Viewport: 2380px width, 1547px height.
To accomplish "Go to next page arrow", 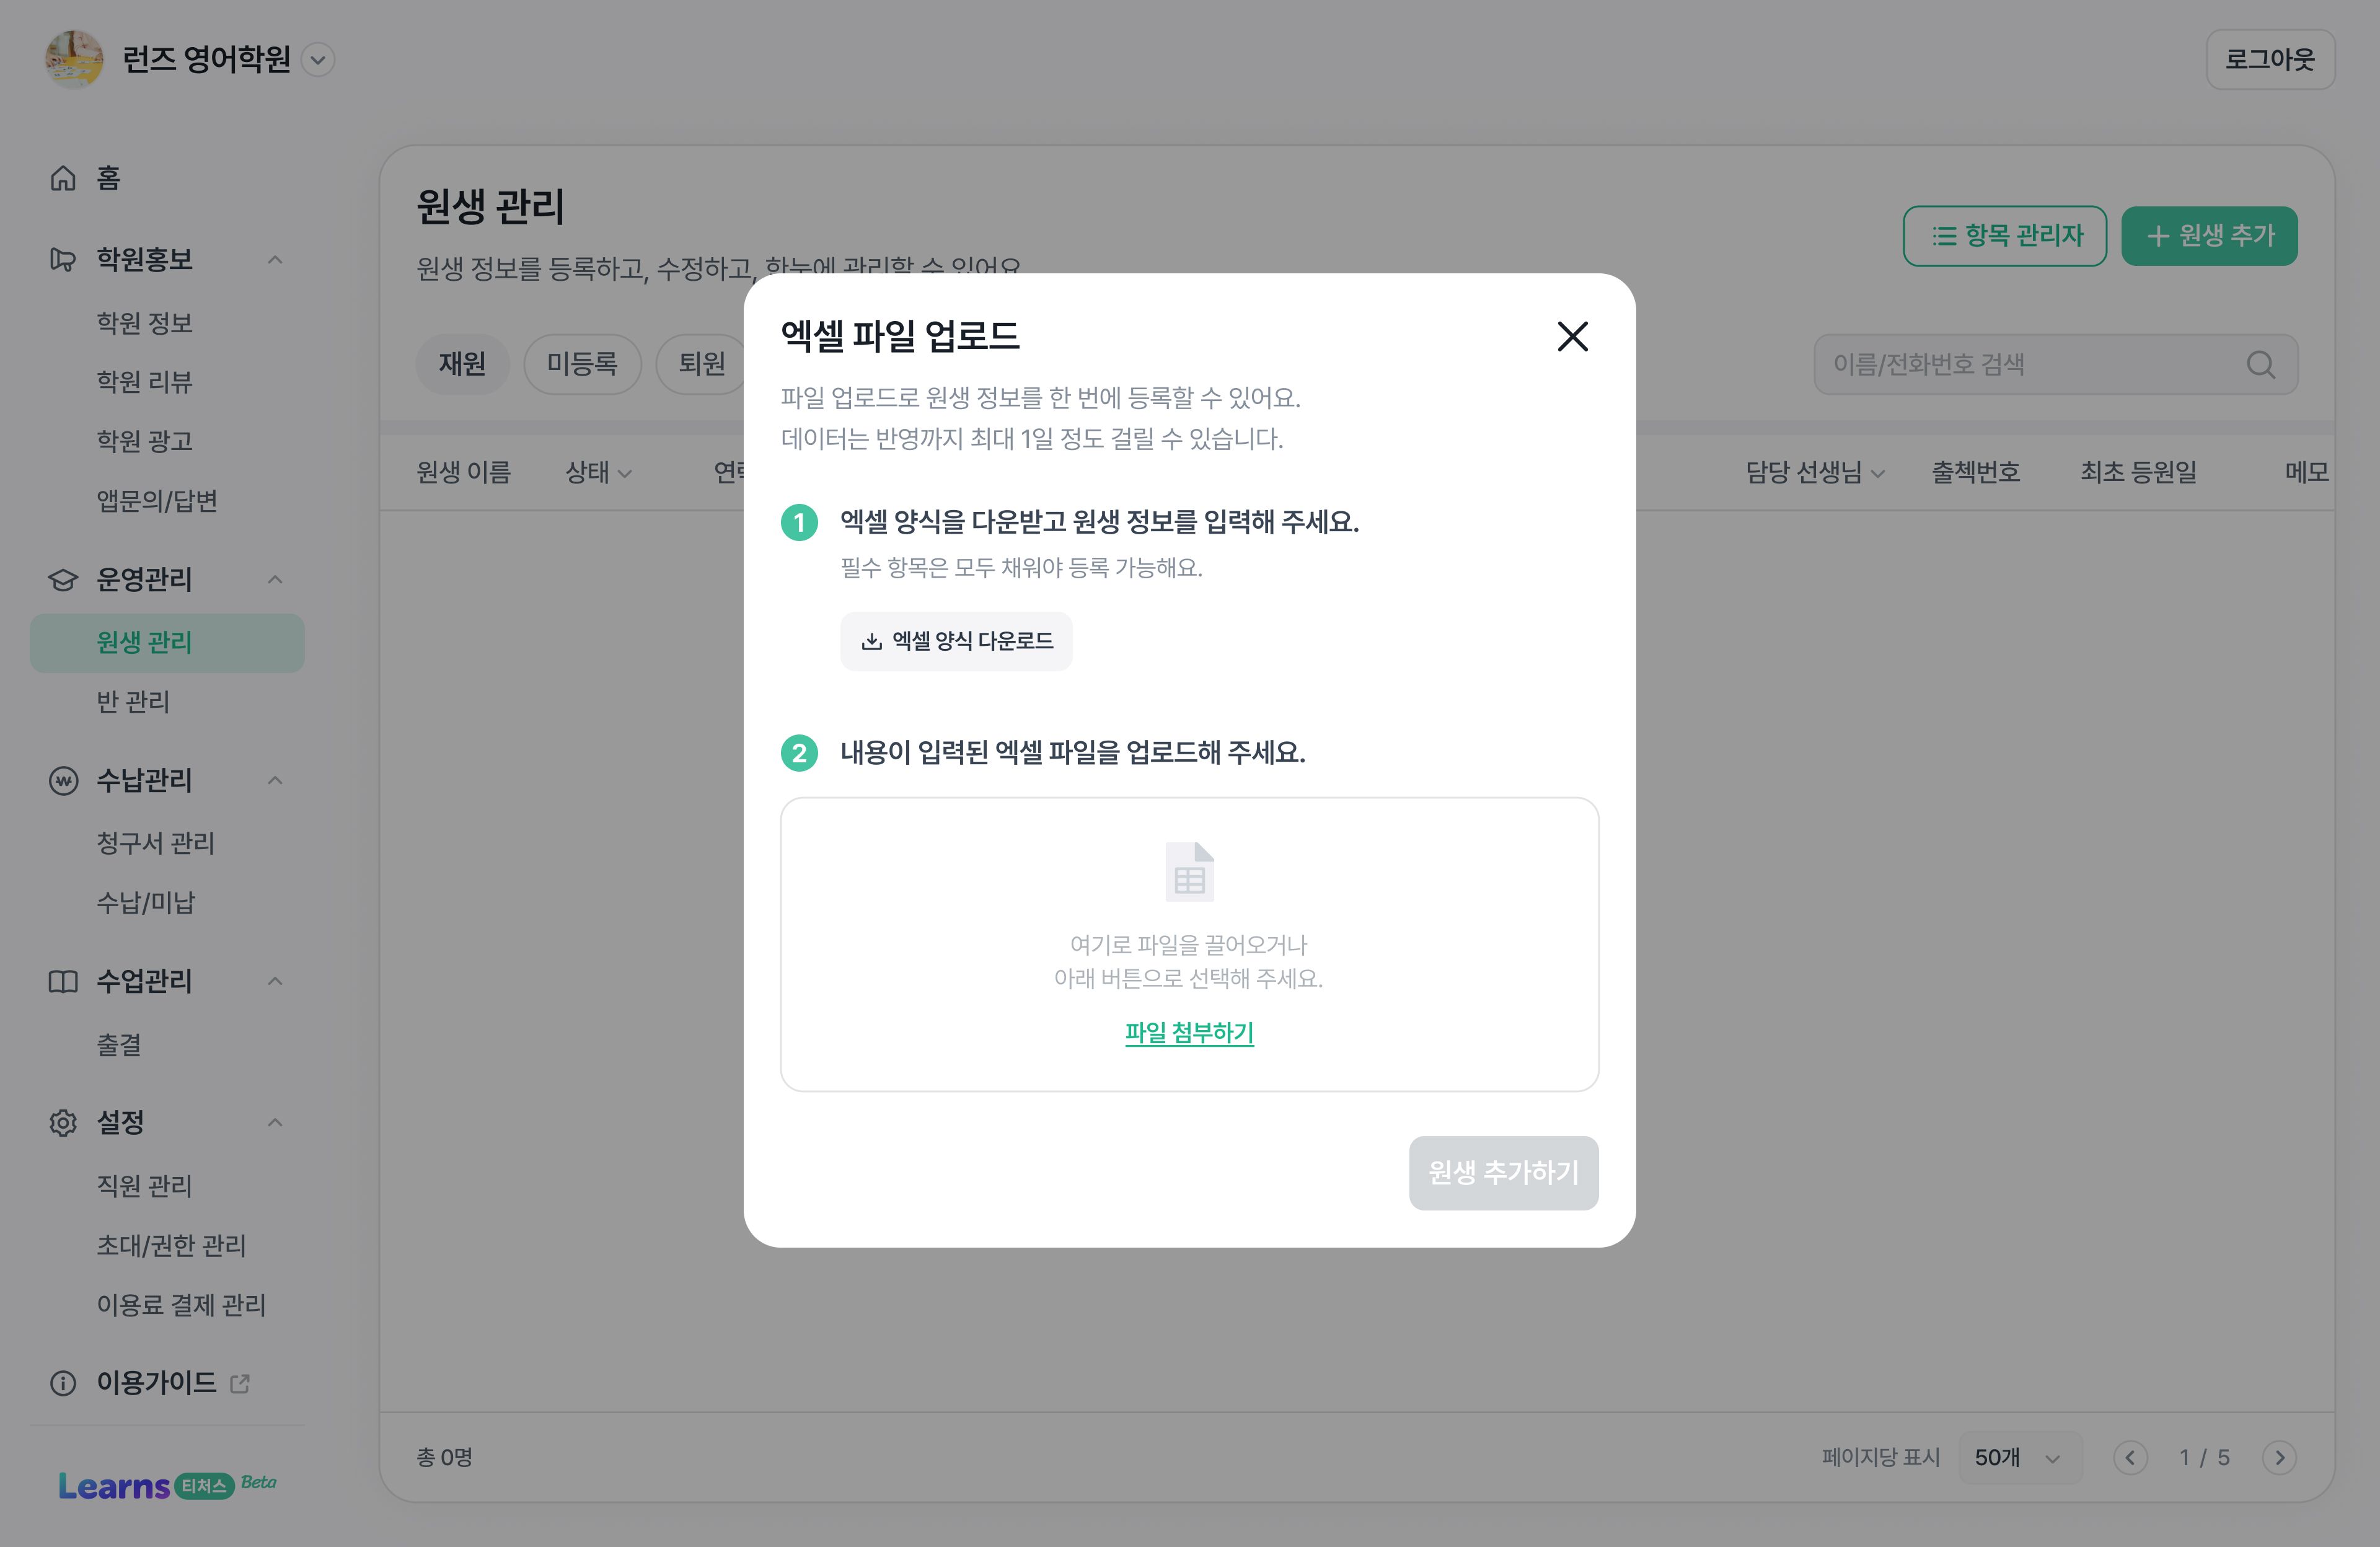I will click(x=2279, y=1458).
